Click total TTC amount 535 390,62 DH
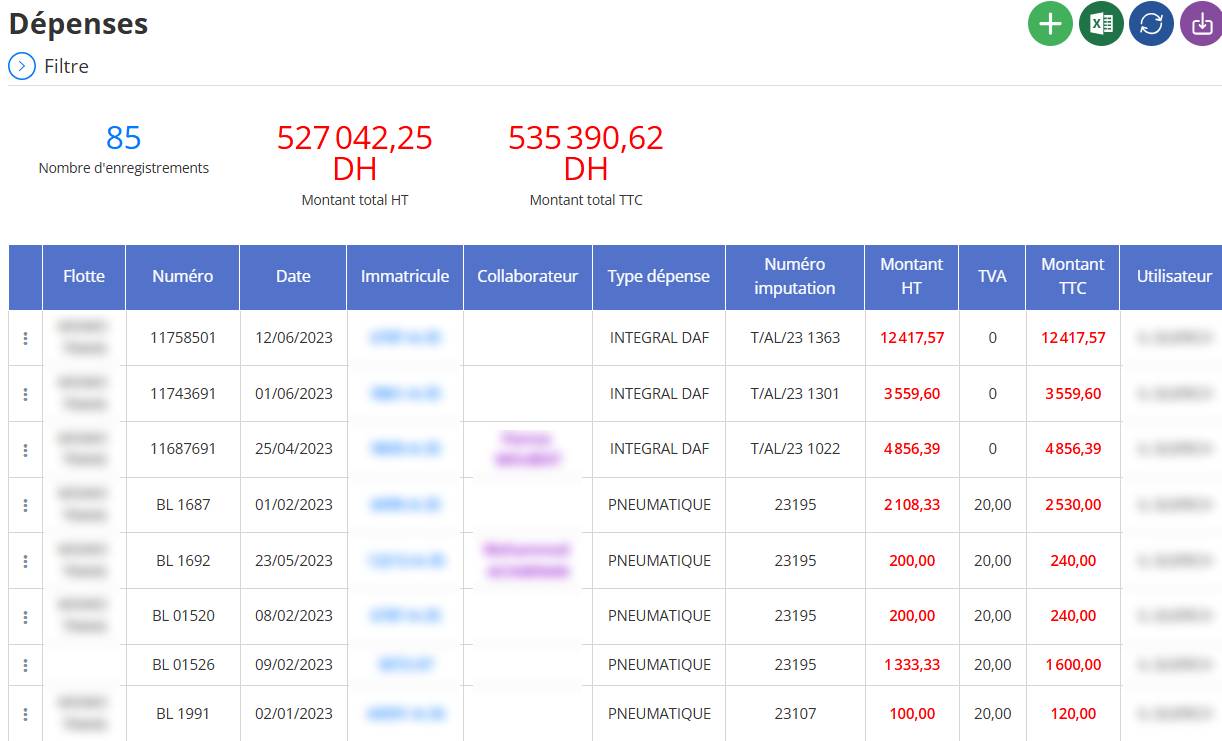The width and height of the screenshot is (1222, 741). pyautogui.click(x=586, y=152)
